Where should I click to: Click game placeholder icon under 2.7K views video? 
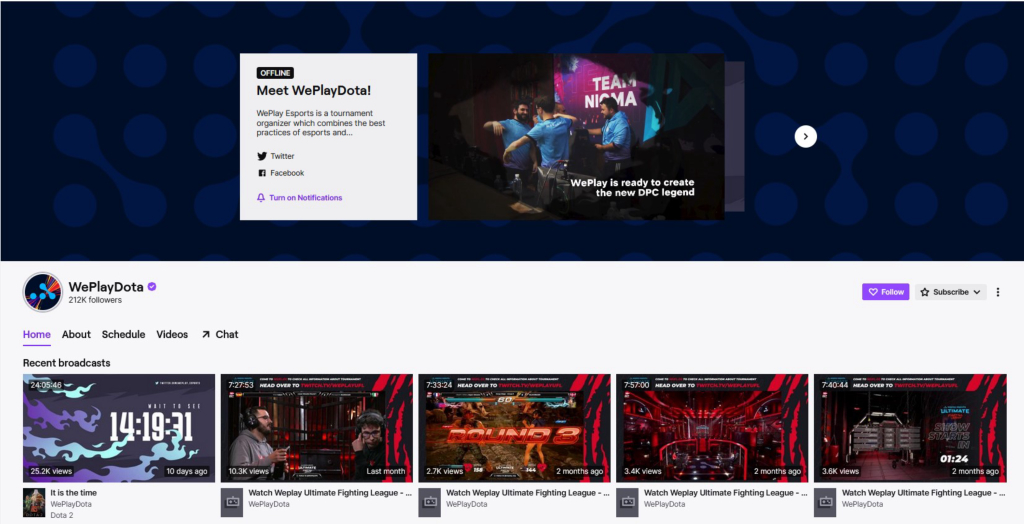point(430,502)
